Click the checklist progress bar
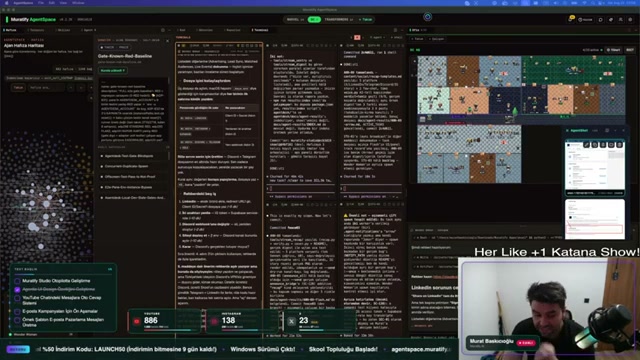640x360 pixels. pos(63,274)
